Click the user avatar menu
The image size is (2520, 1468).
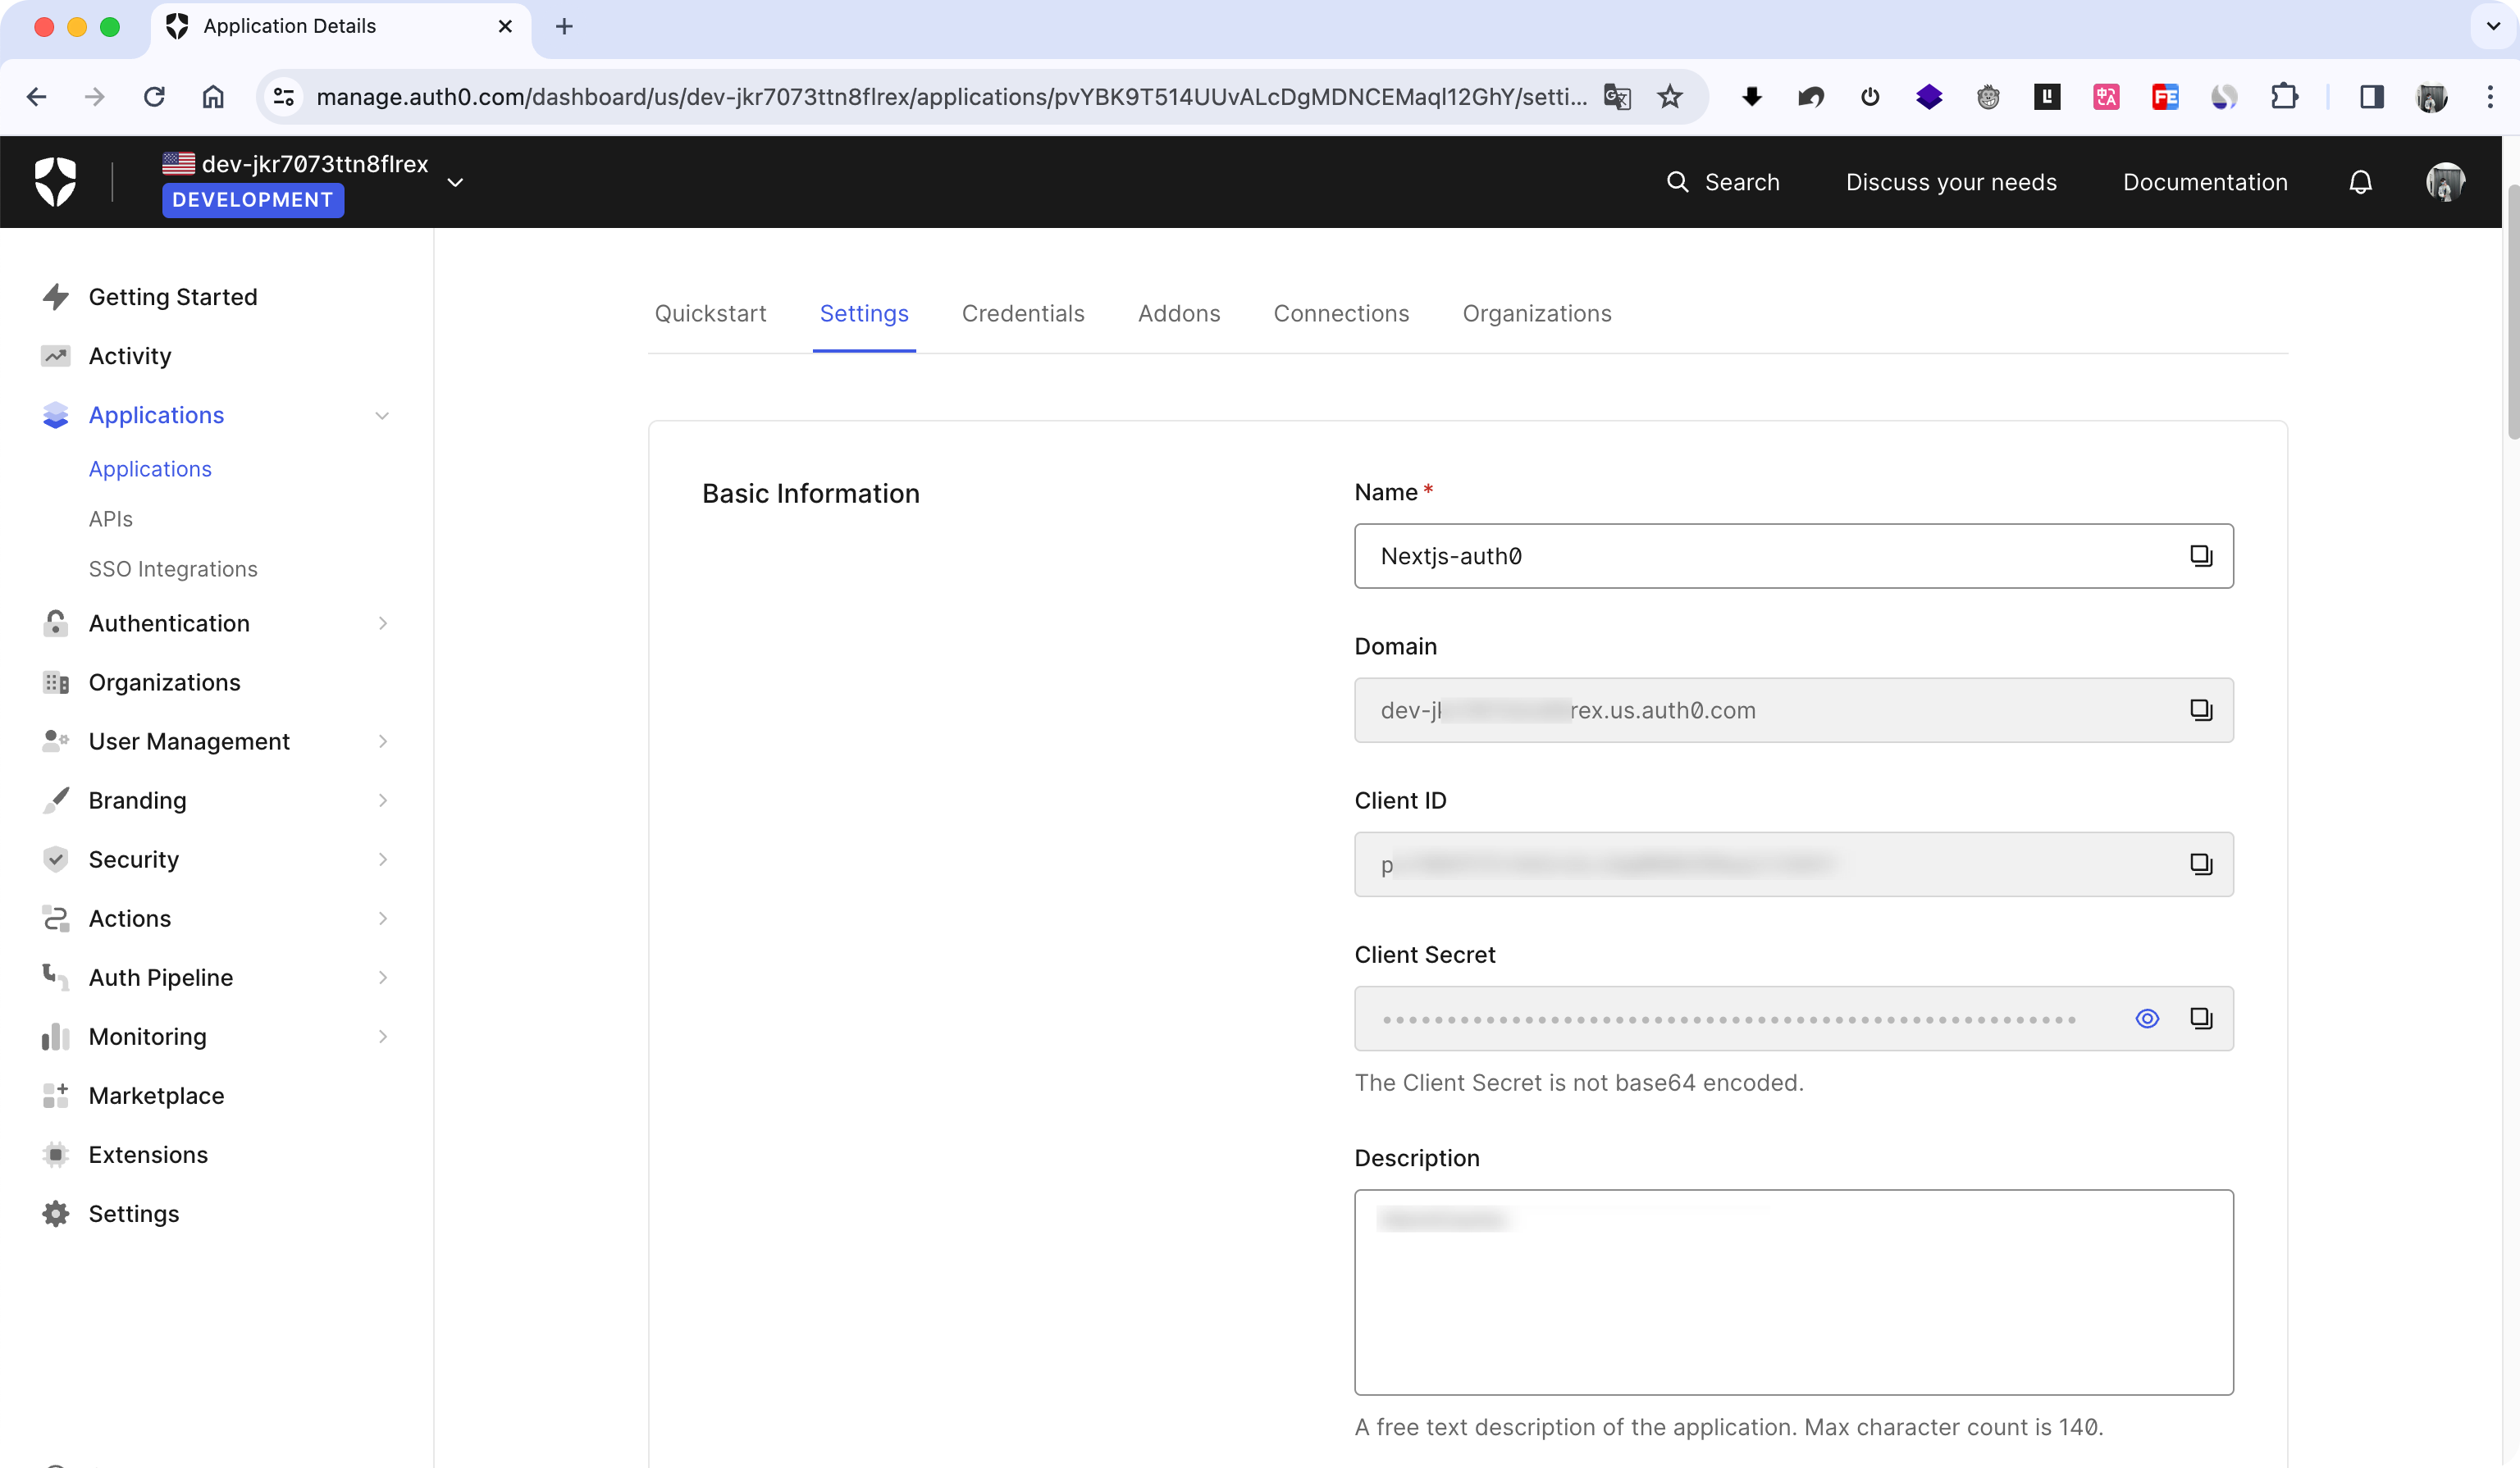2443,181
